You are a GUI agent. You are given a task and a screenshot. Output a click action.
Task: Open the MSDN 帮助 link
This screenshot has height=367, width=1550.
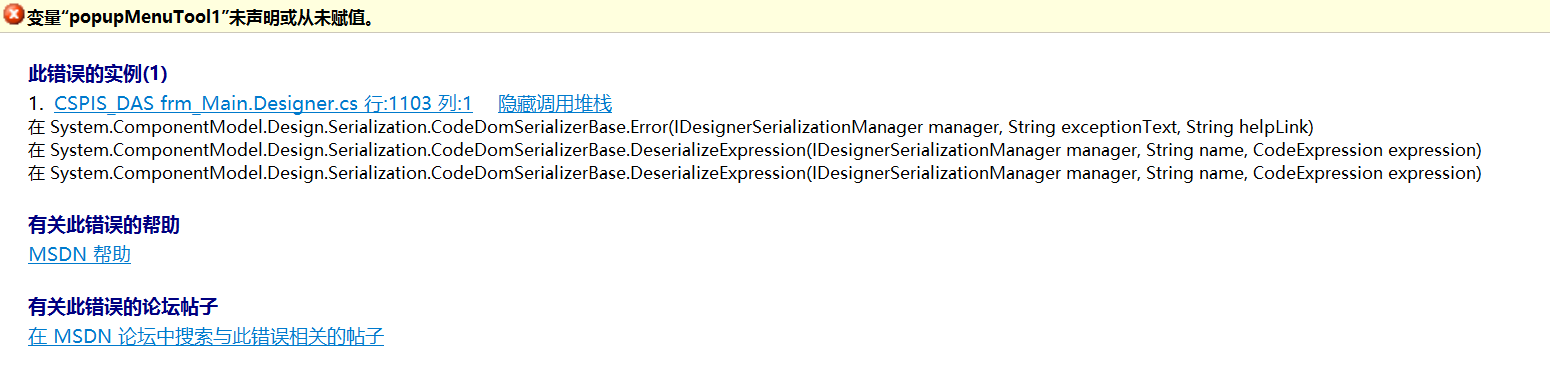click(80, 254)
